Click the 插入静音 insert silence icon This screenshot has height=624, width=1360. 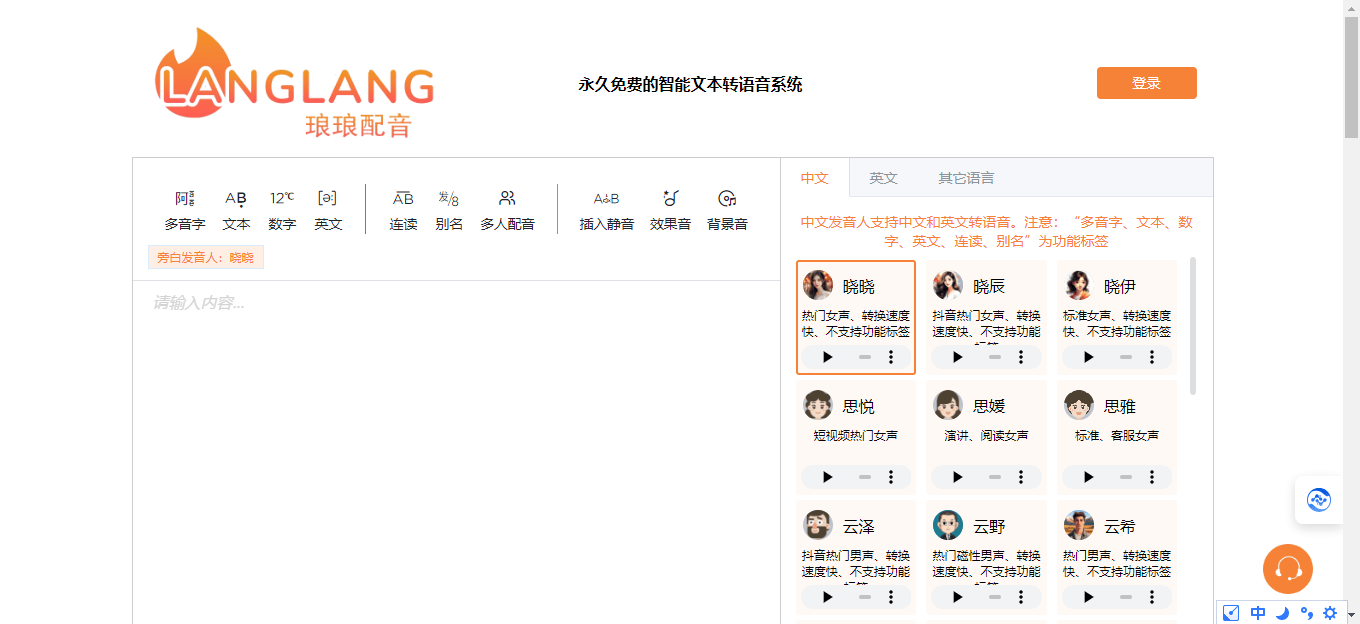(x=606, y=199)
